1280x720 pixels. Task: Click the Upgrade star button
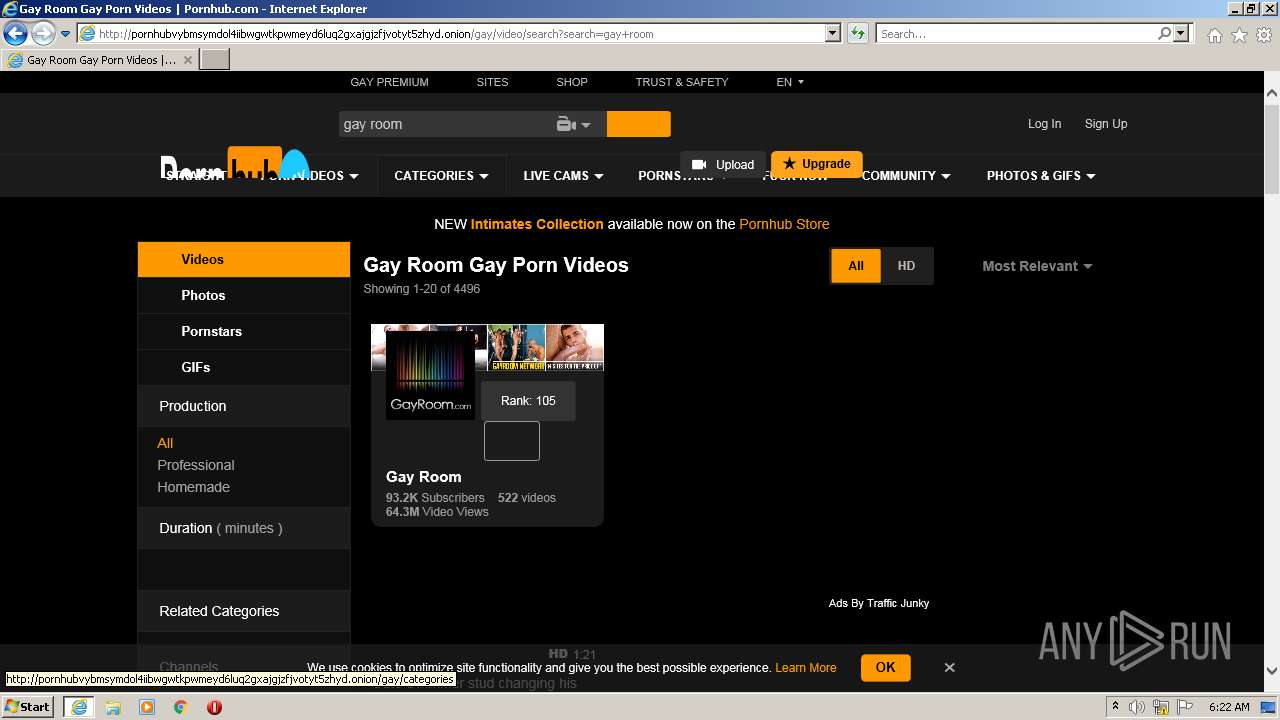(817, 164)
